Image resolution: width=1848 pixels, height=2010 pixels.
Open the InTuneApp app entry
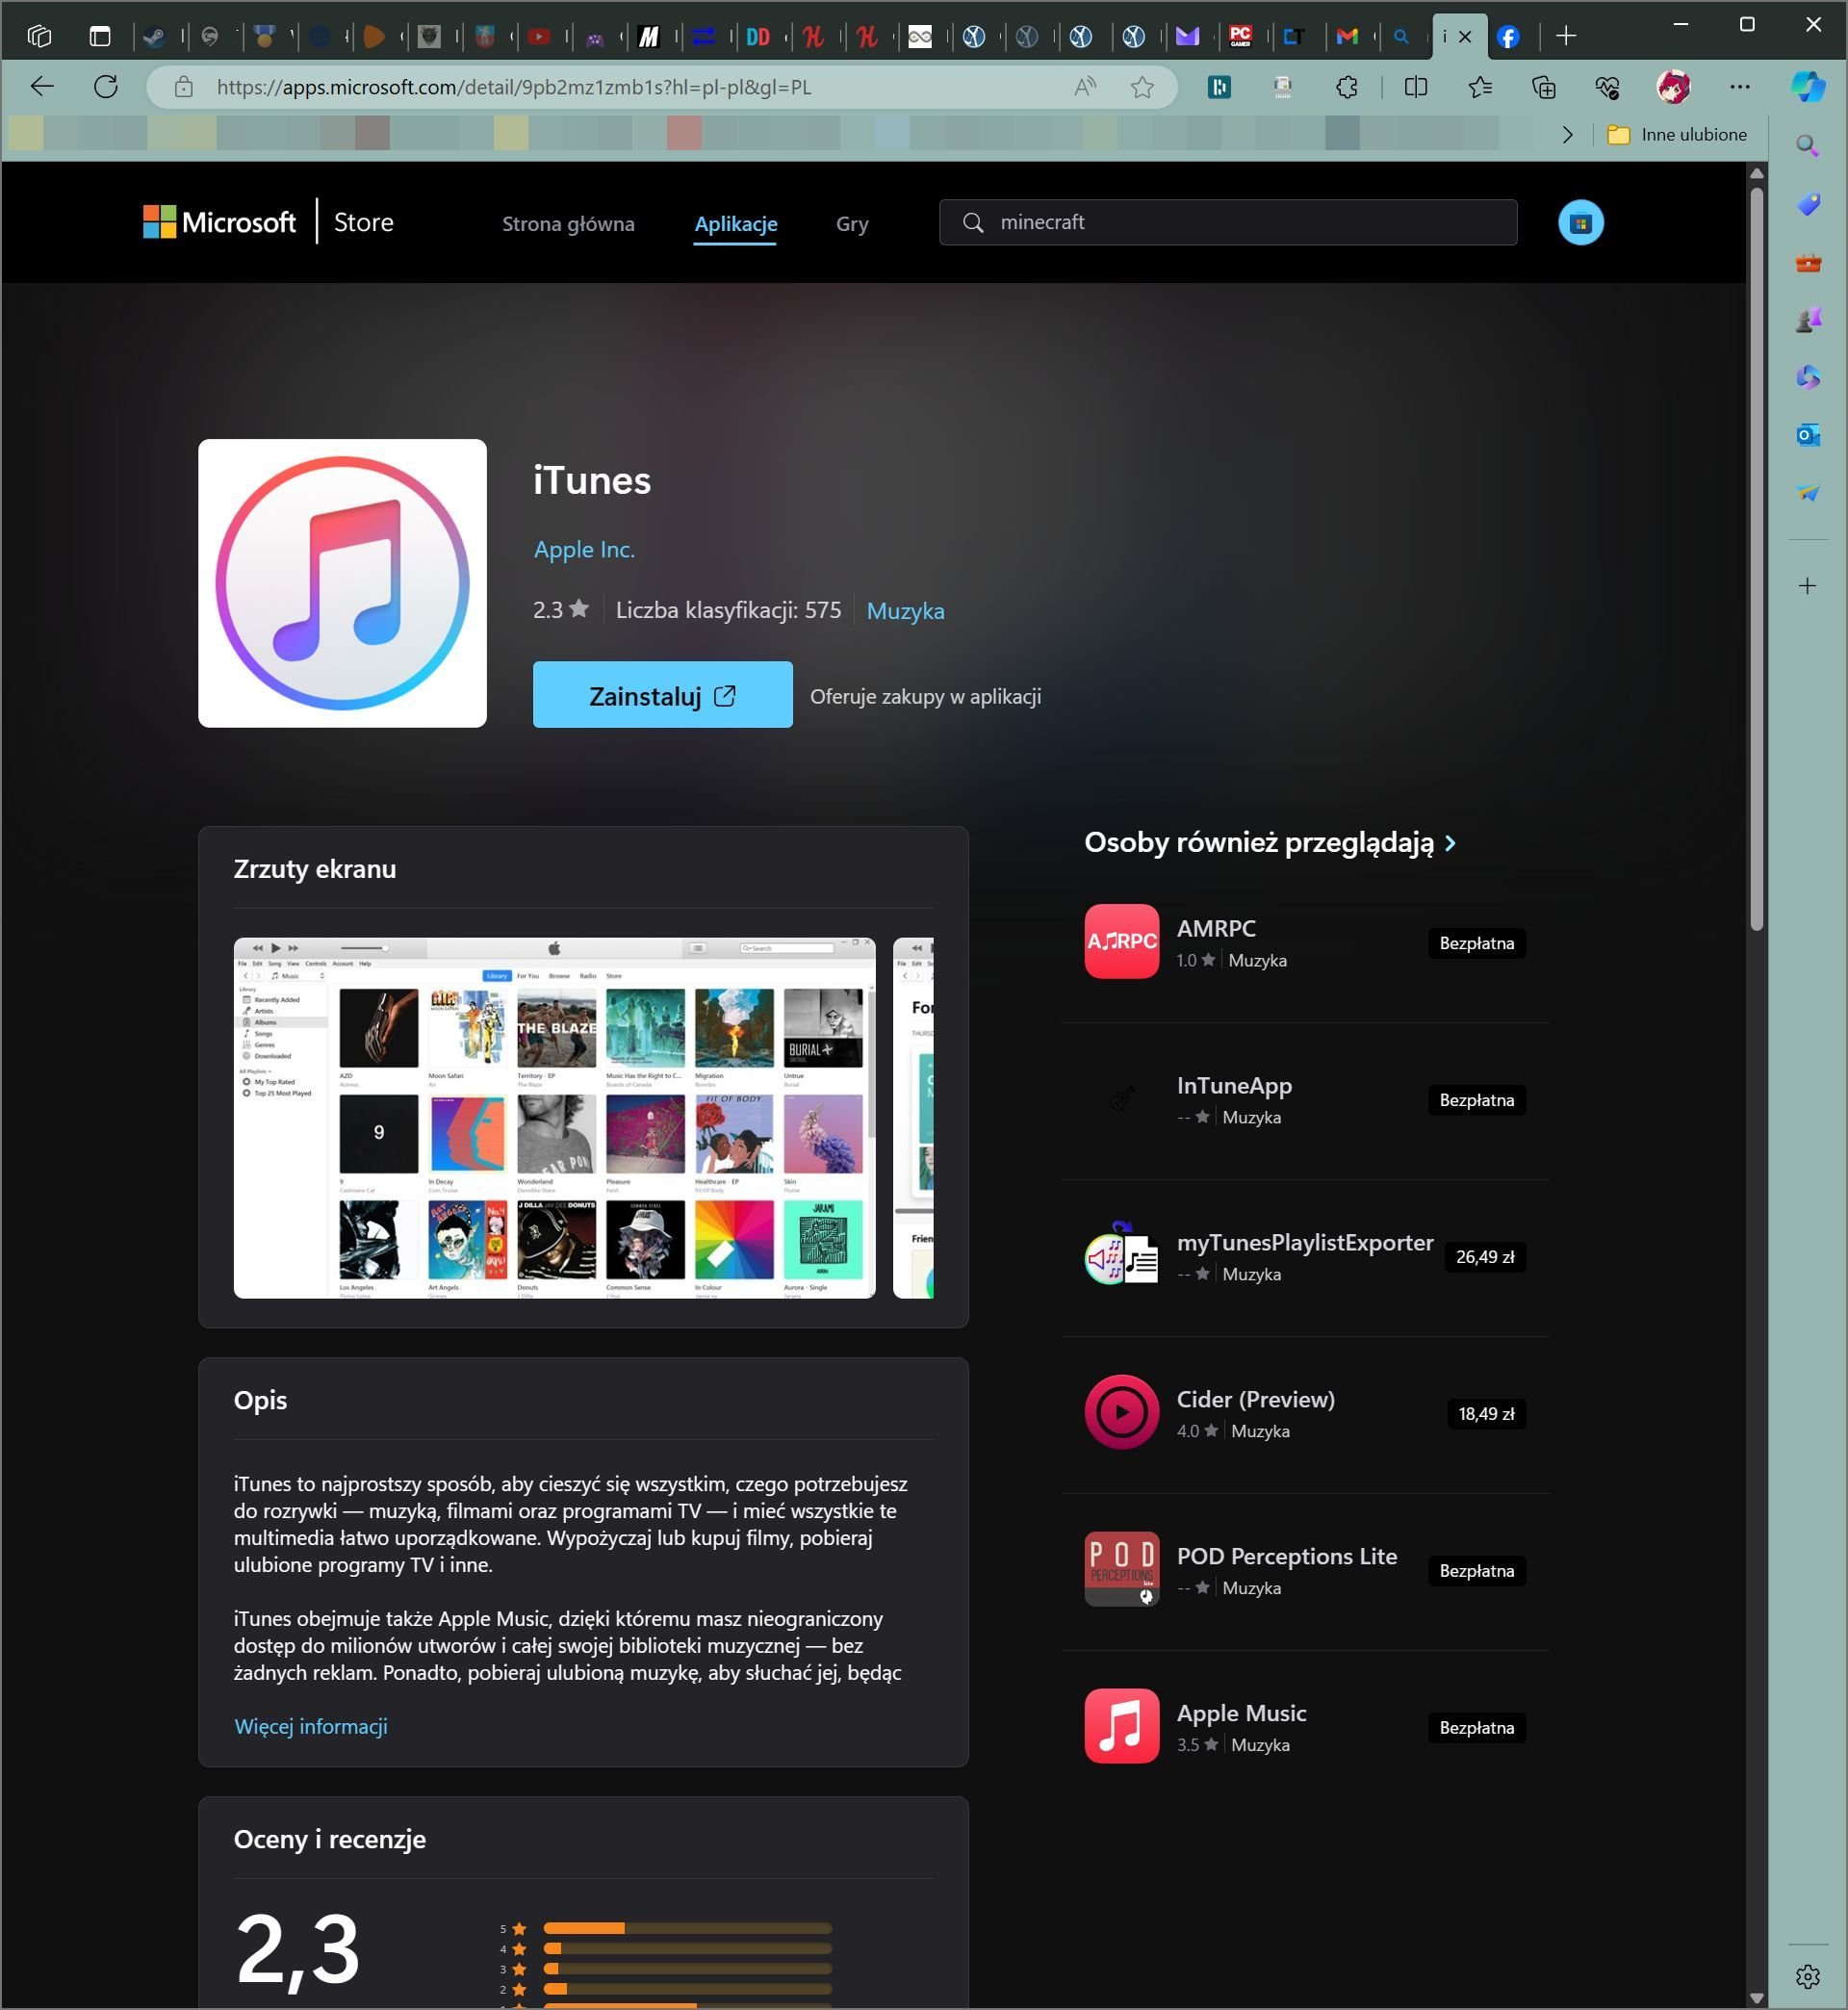click(x=1305, y=1100)
